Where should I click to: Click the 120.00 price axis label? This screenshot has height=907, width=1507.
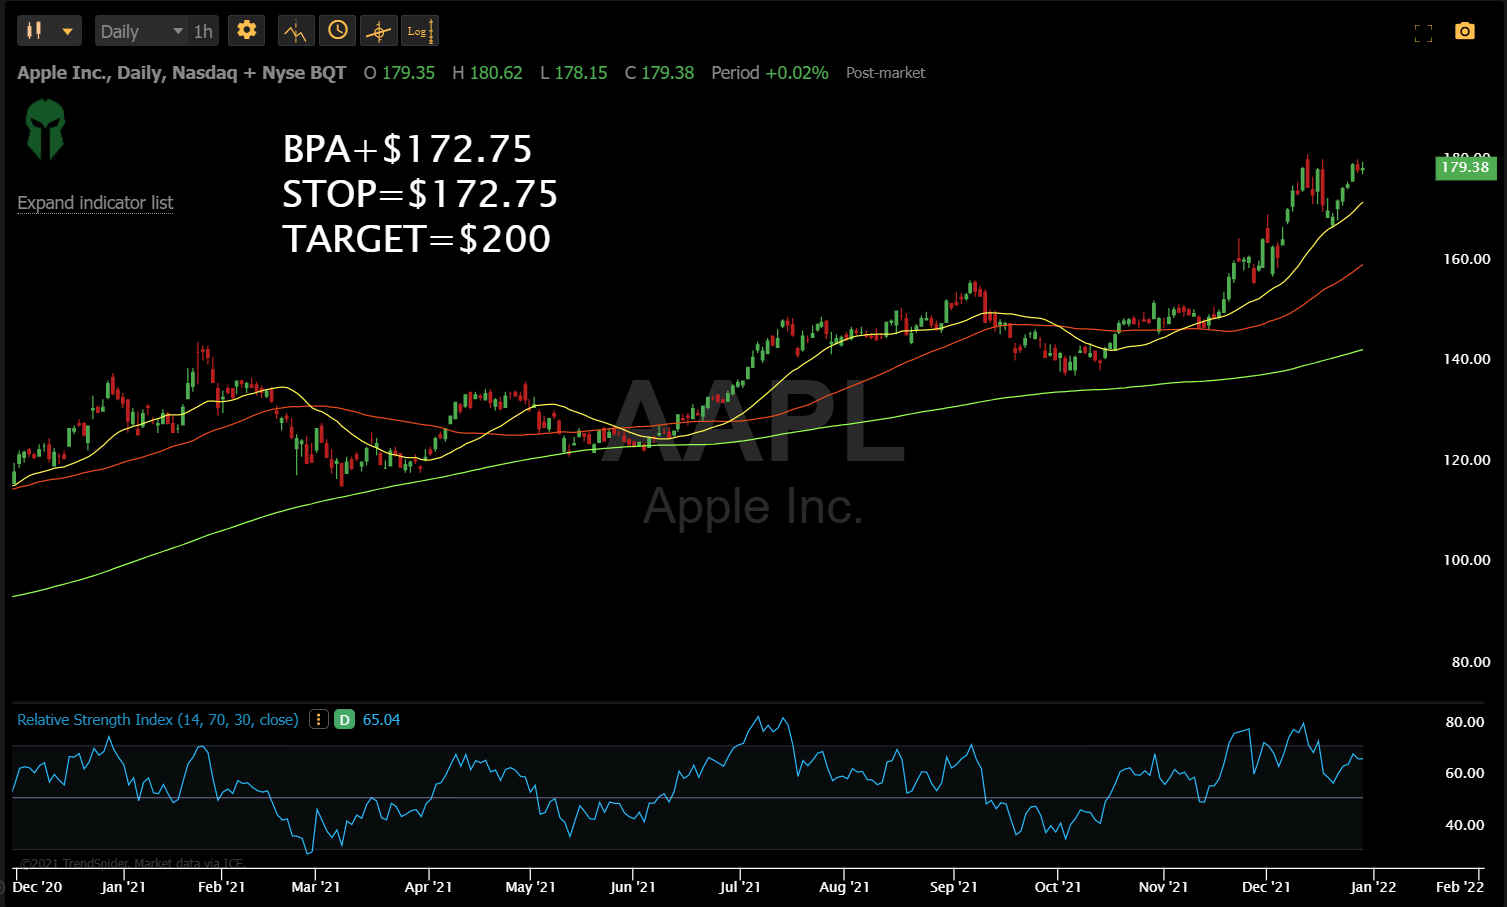1466,460
